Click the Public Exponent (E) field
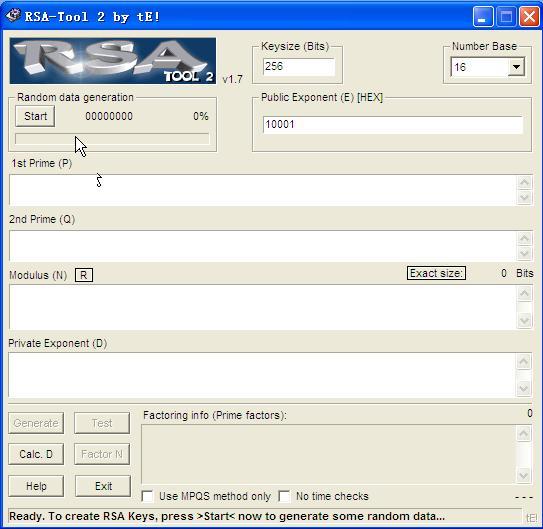Screen dimensions: 543x529 (x=393, y=124)
